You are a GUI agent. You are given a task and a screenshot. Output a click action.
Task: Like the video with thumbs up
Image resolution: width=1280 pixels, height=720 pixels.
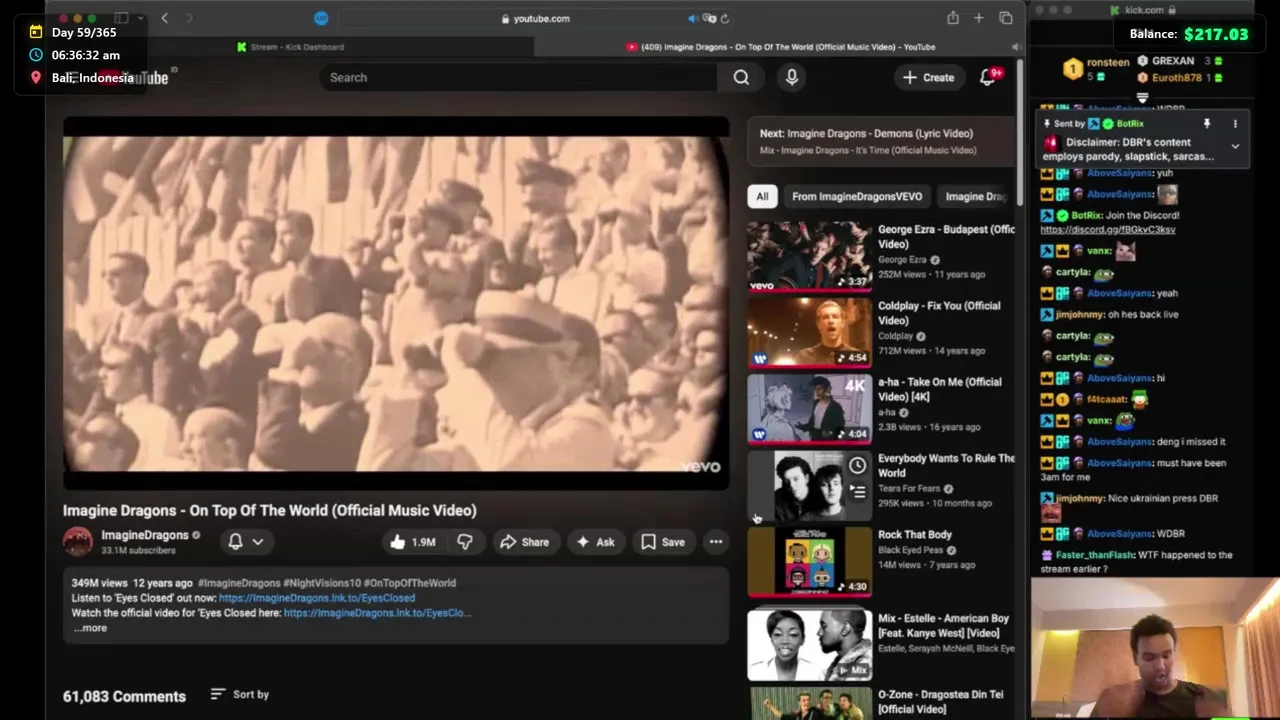(413, 542)
